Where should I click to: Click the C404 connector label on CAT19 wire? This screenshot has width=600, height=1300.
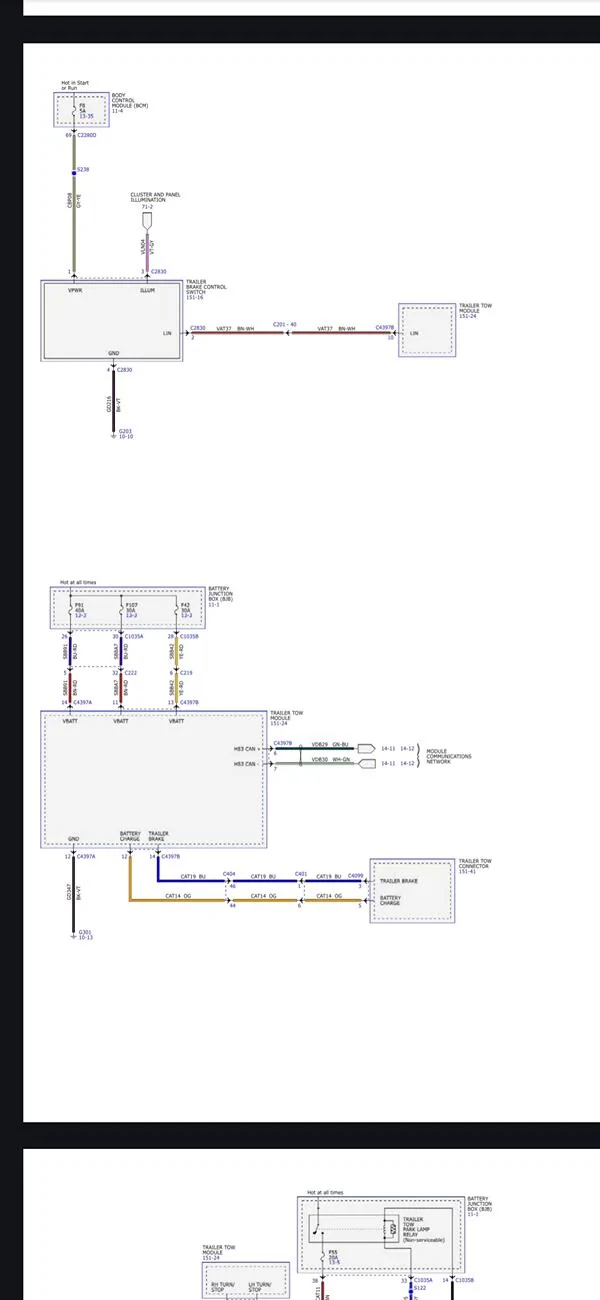tap(229, 875)
